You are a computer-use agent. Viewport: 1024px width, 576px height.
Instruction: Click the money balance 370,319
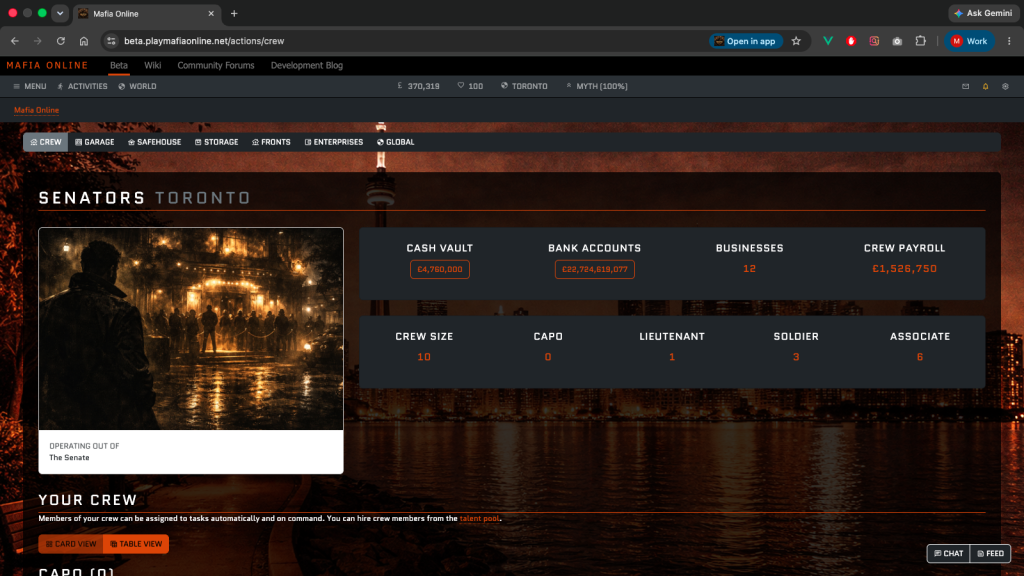[419, 86]
